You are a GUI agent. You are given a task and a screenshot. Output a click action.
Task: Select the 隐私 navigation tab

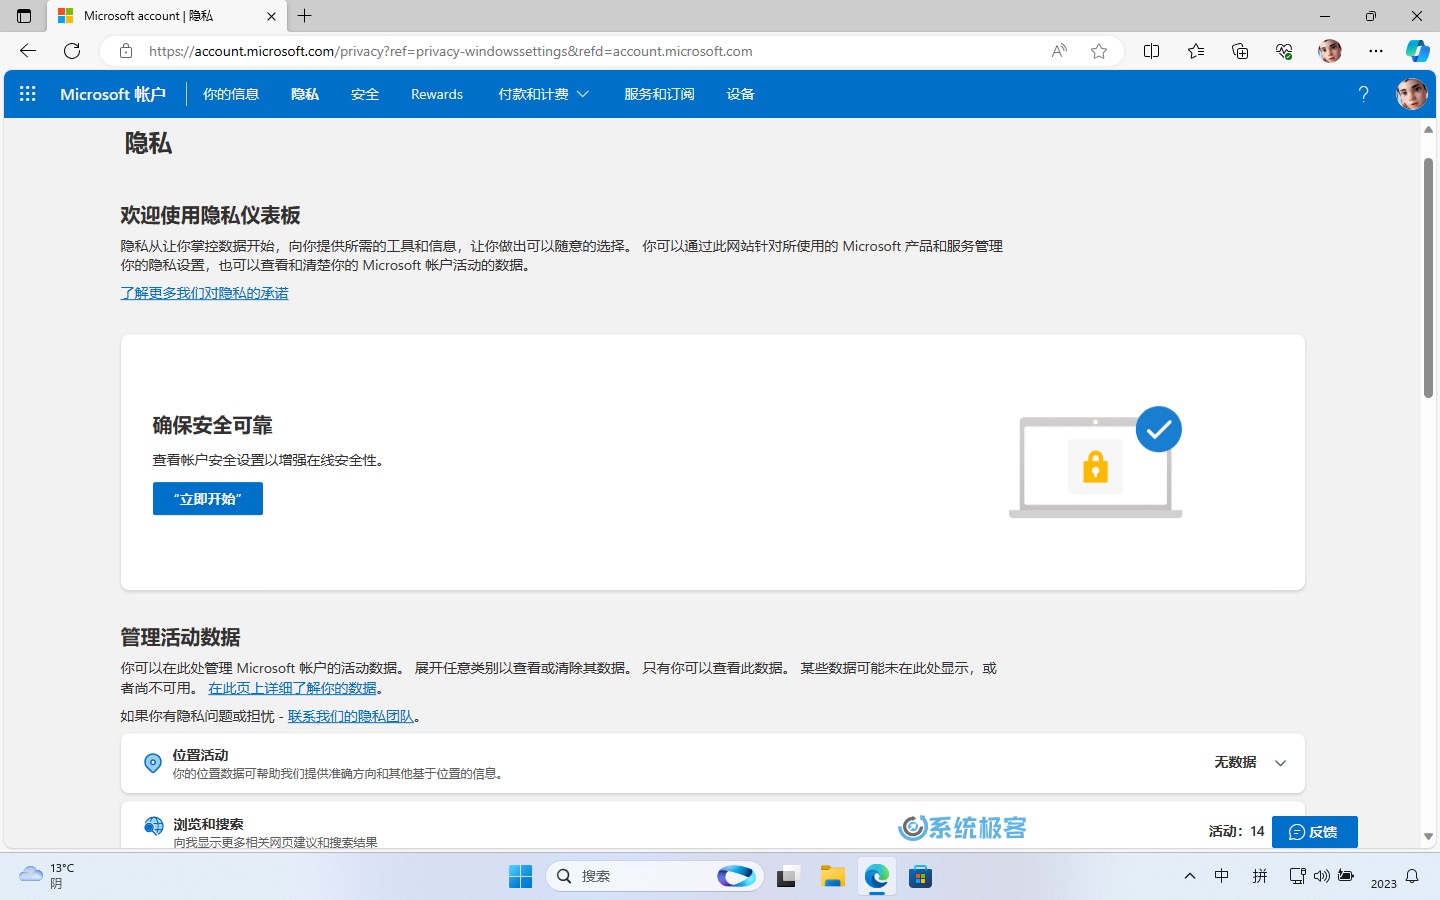305,94
